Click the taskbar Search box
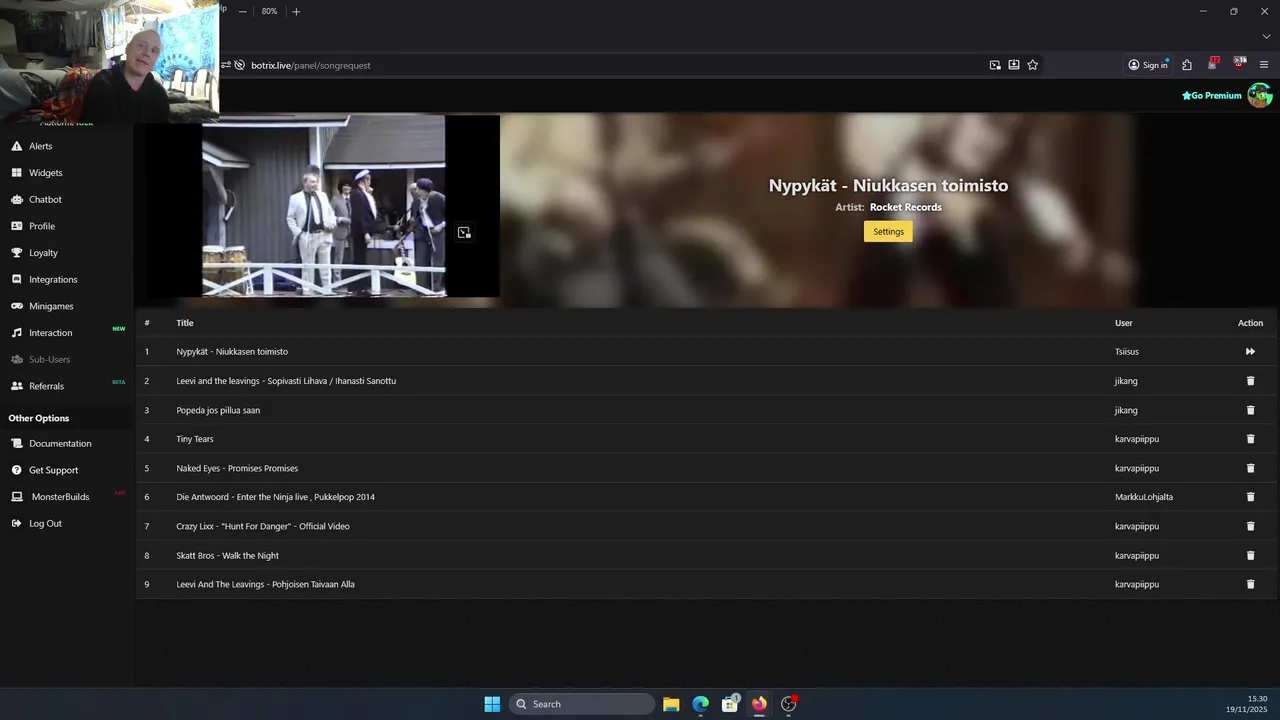 click(582, 704)
